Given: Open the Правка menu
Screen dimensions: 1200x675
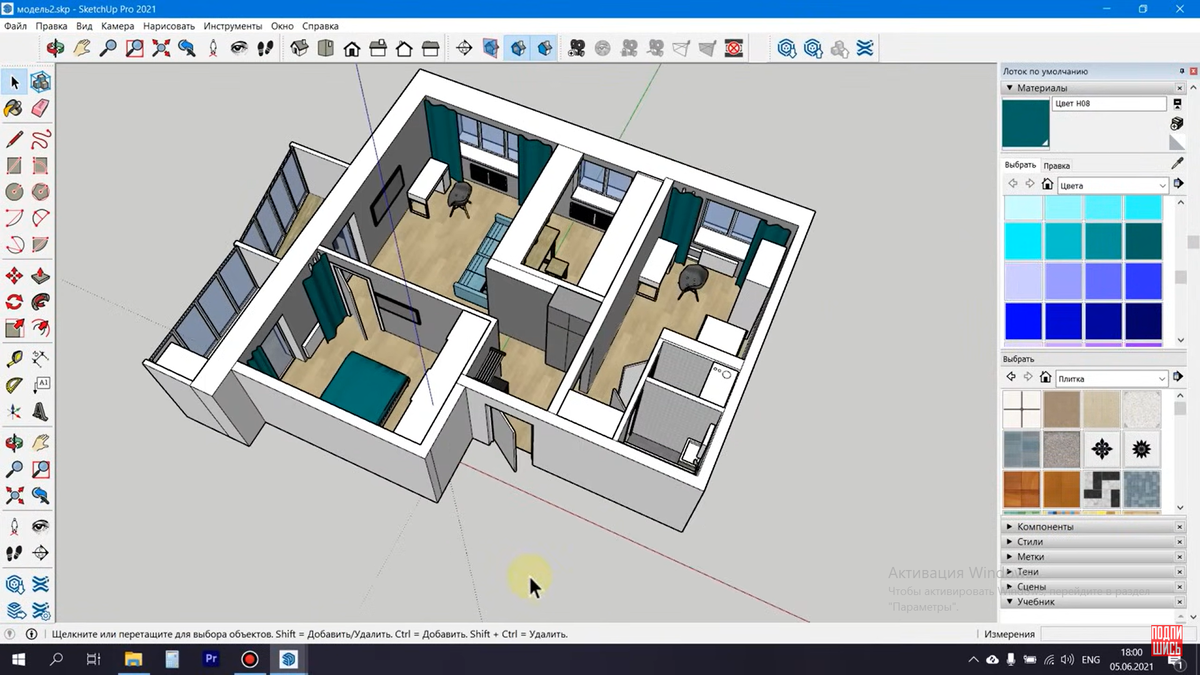Looking at the screenshot, I should 51,26.
